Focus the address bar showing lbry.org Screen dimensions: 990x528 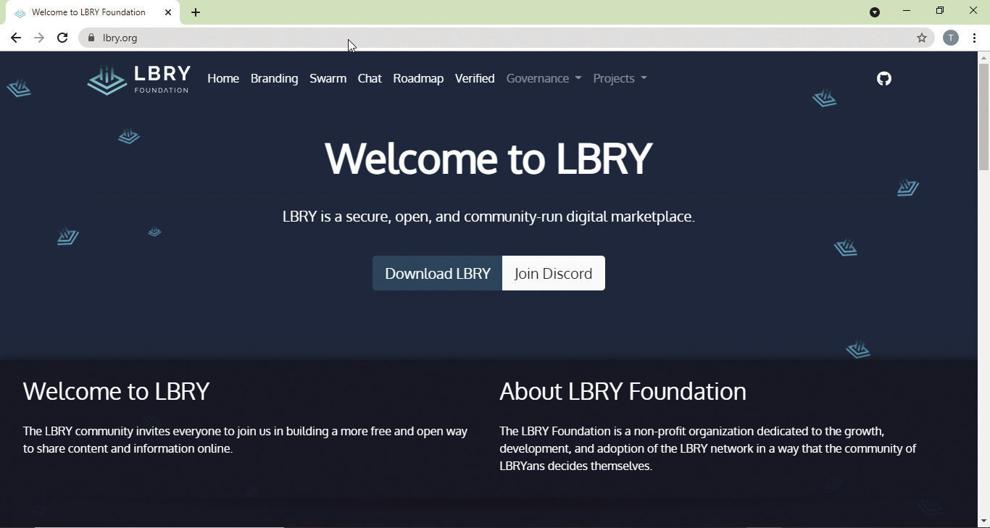point(505,38)
